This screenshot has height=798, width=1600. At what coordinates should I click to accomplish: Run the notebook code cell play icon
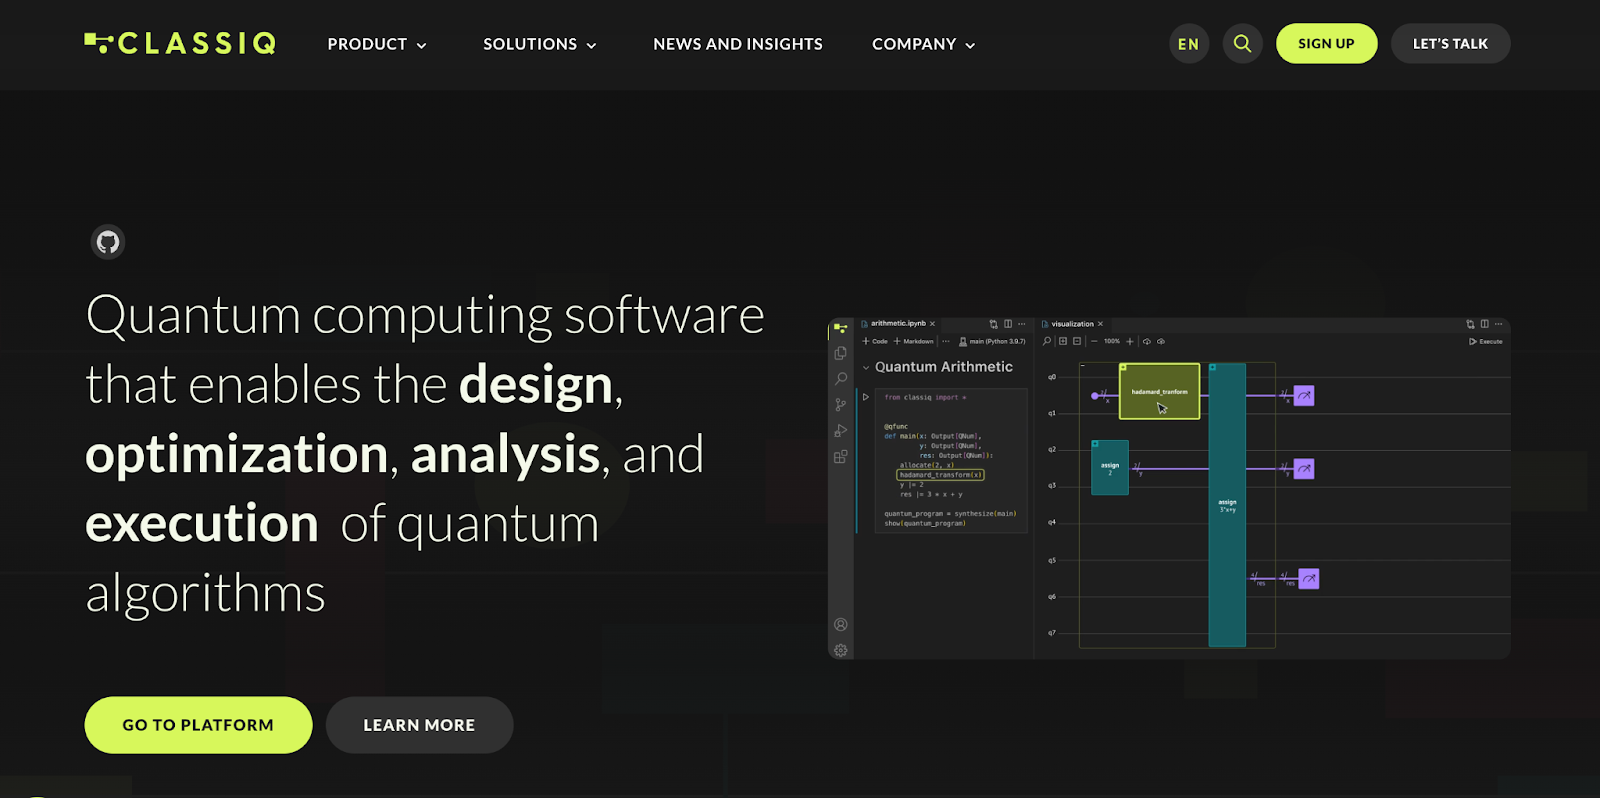(866, 397)
